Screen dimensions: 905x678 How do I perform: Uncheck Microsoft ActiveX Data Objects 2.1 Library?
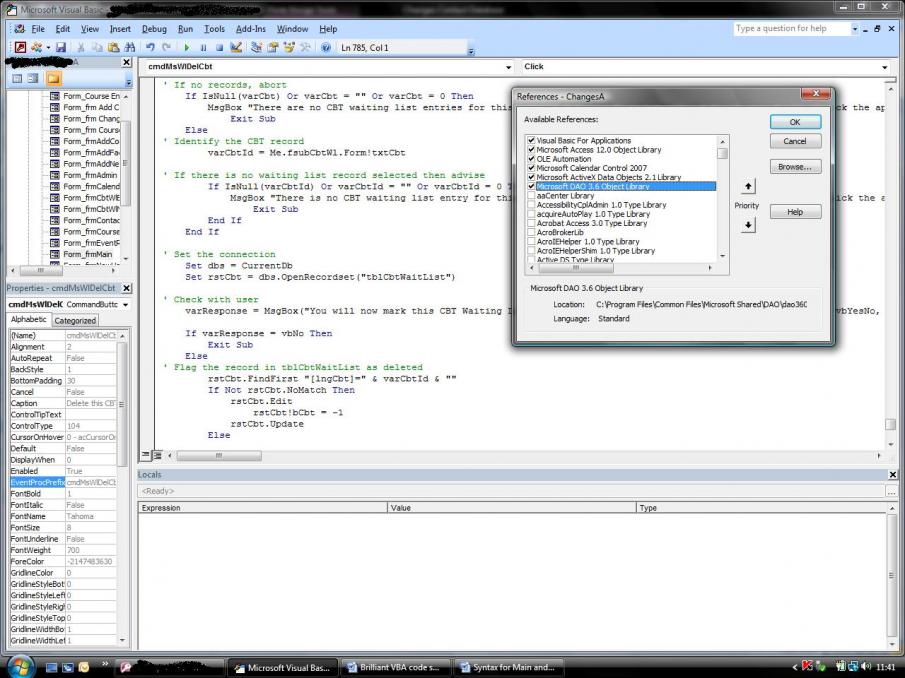pyautogui.click(x=531, y=177)
